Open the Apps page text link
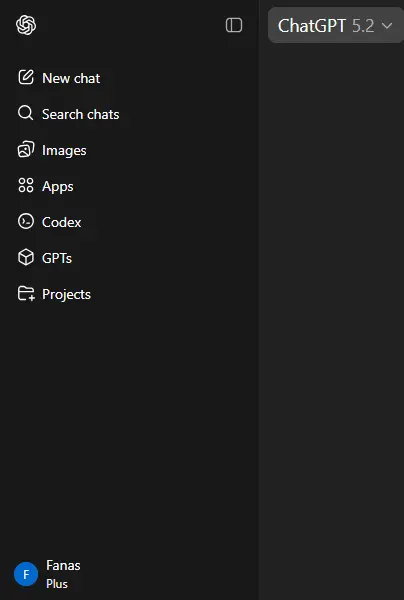Viewport: 404px width, 600px height. pos(57,187)
